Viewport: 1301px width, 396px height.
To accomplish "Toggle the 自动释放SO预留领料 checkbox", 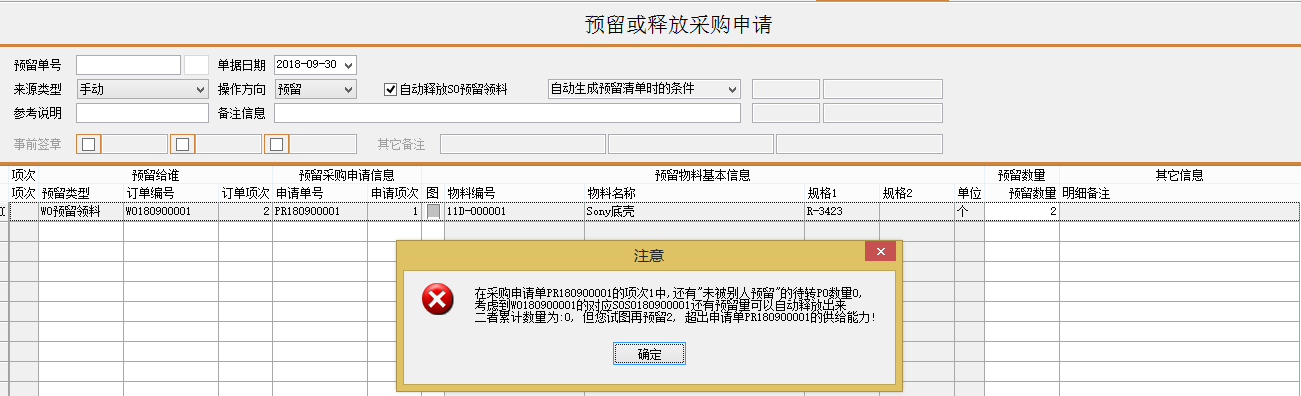I will (391, 89).
